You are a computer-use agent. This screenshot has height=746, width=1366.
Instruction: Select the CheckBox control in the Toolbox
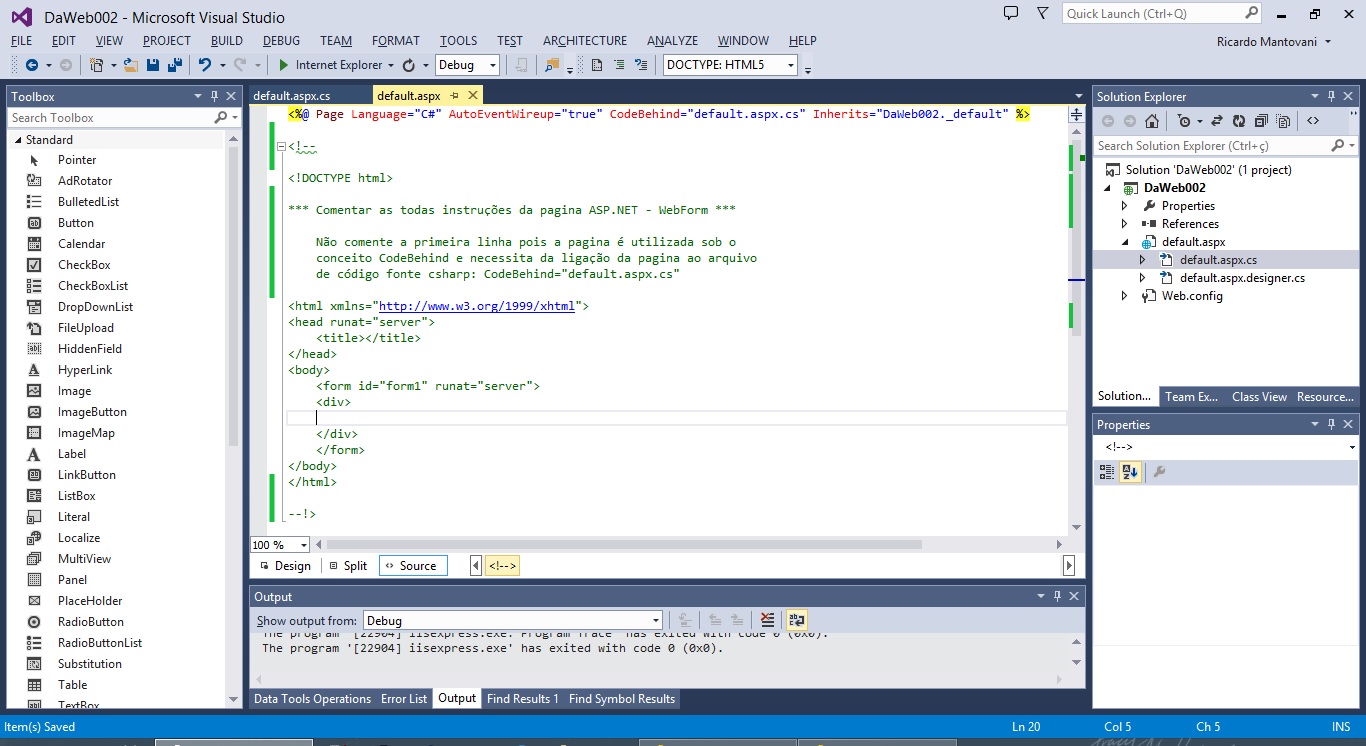pos(84,265)
